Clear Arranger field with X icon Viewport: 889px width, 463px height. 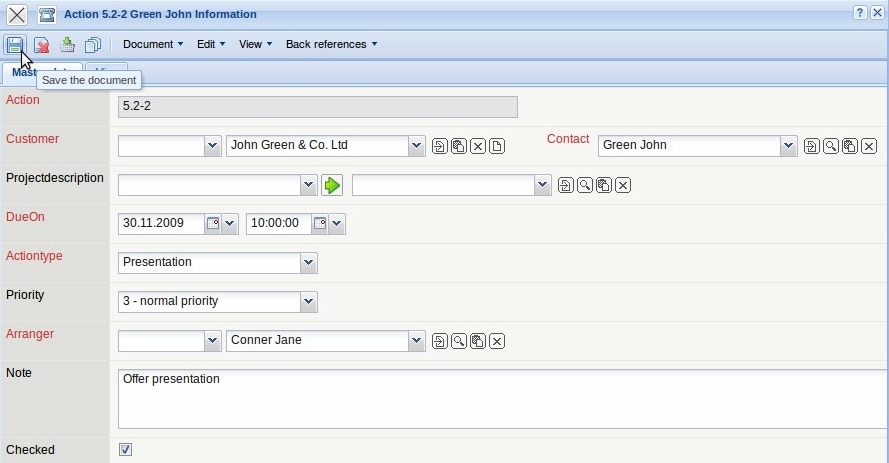coord(497,341)
